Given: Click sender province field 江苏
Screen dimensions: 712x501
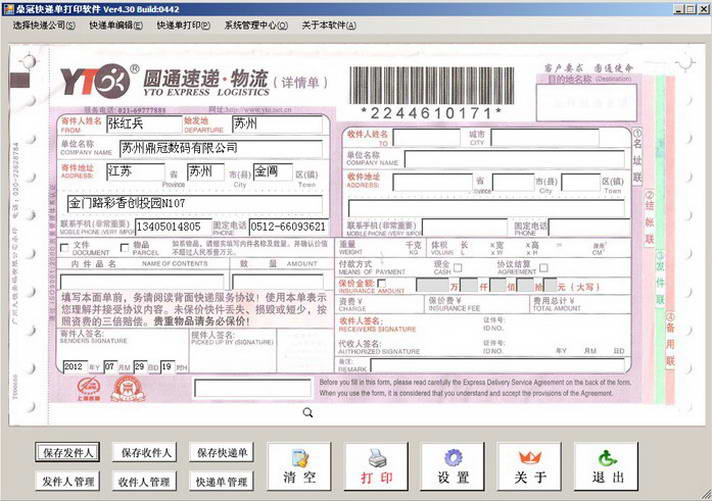Looking at the screenshot, I should (135, 172).
